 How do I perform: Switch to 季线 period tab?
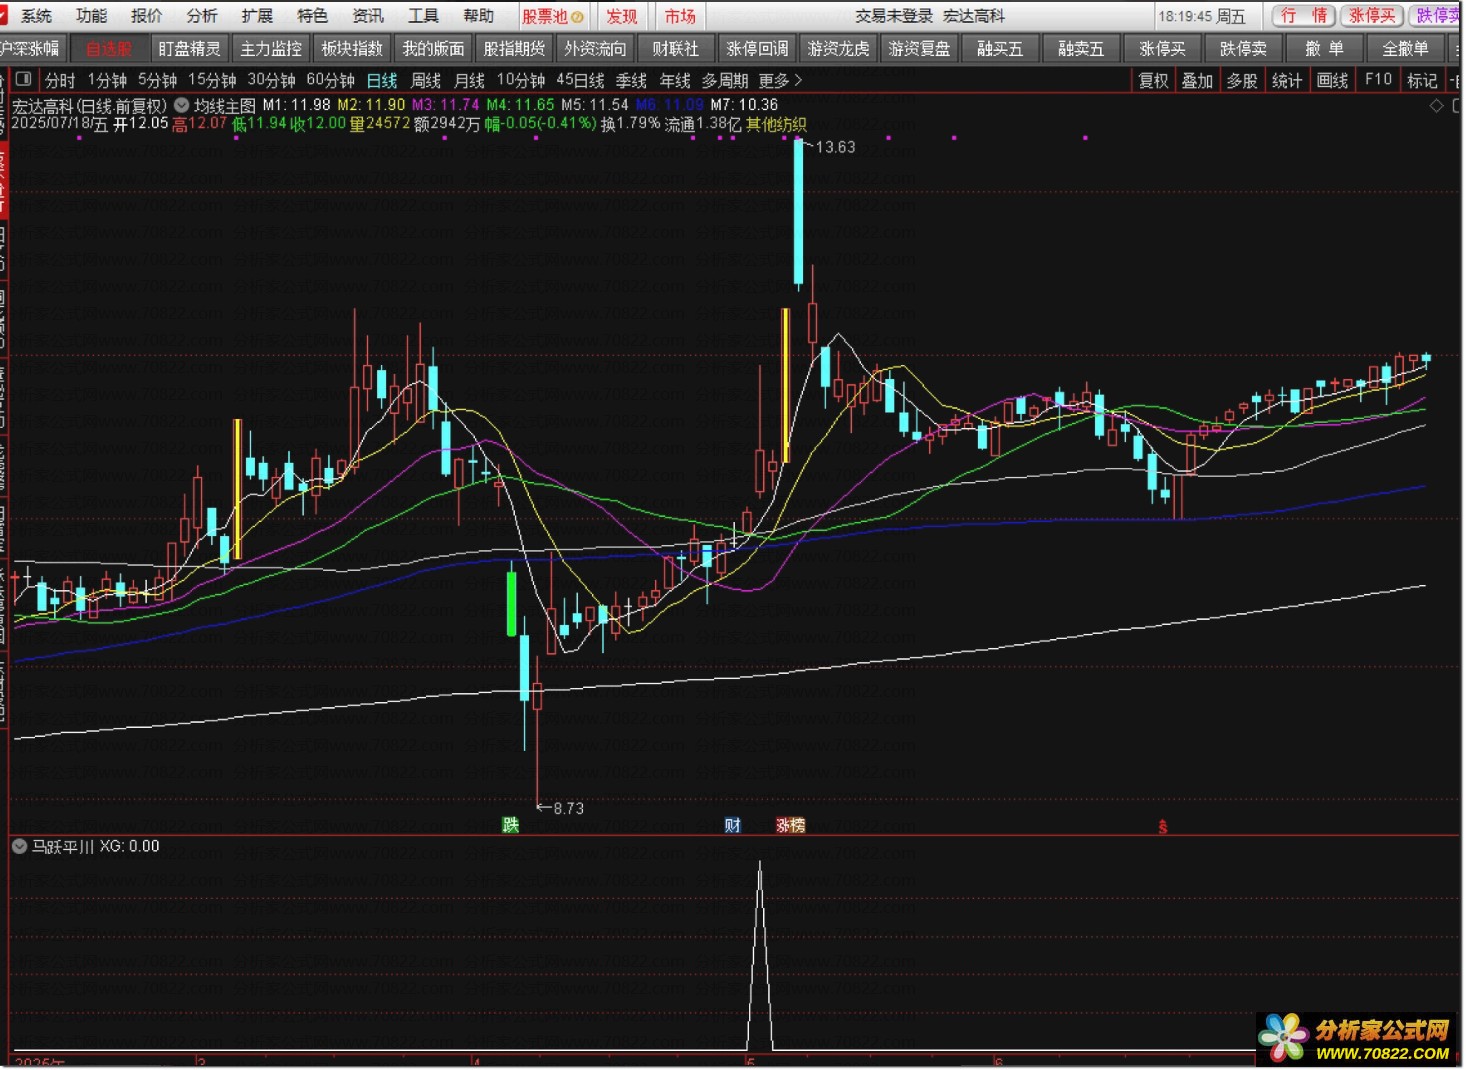(631, 80)
